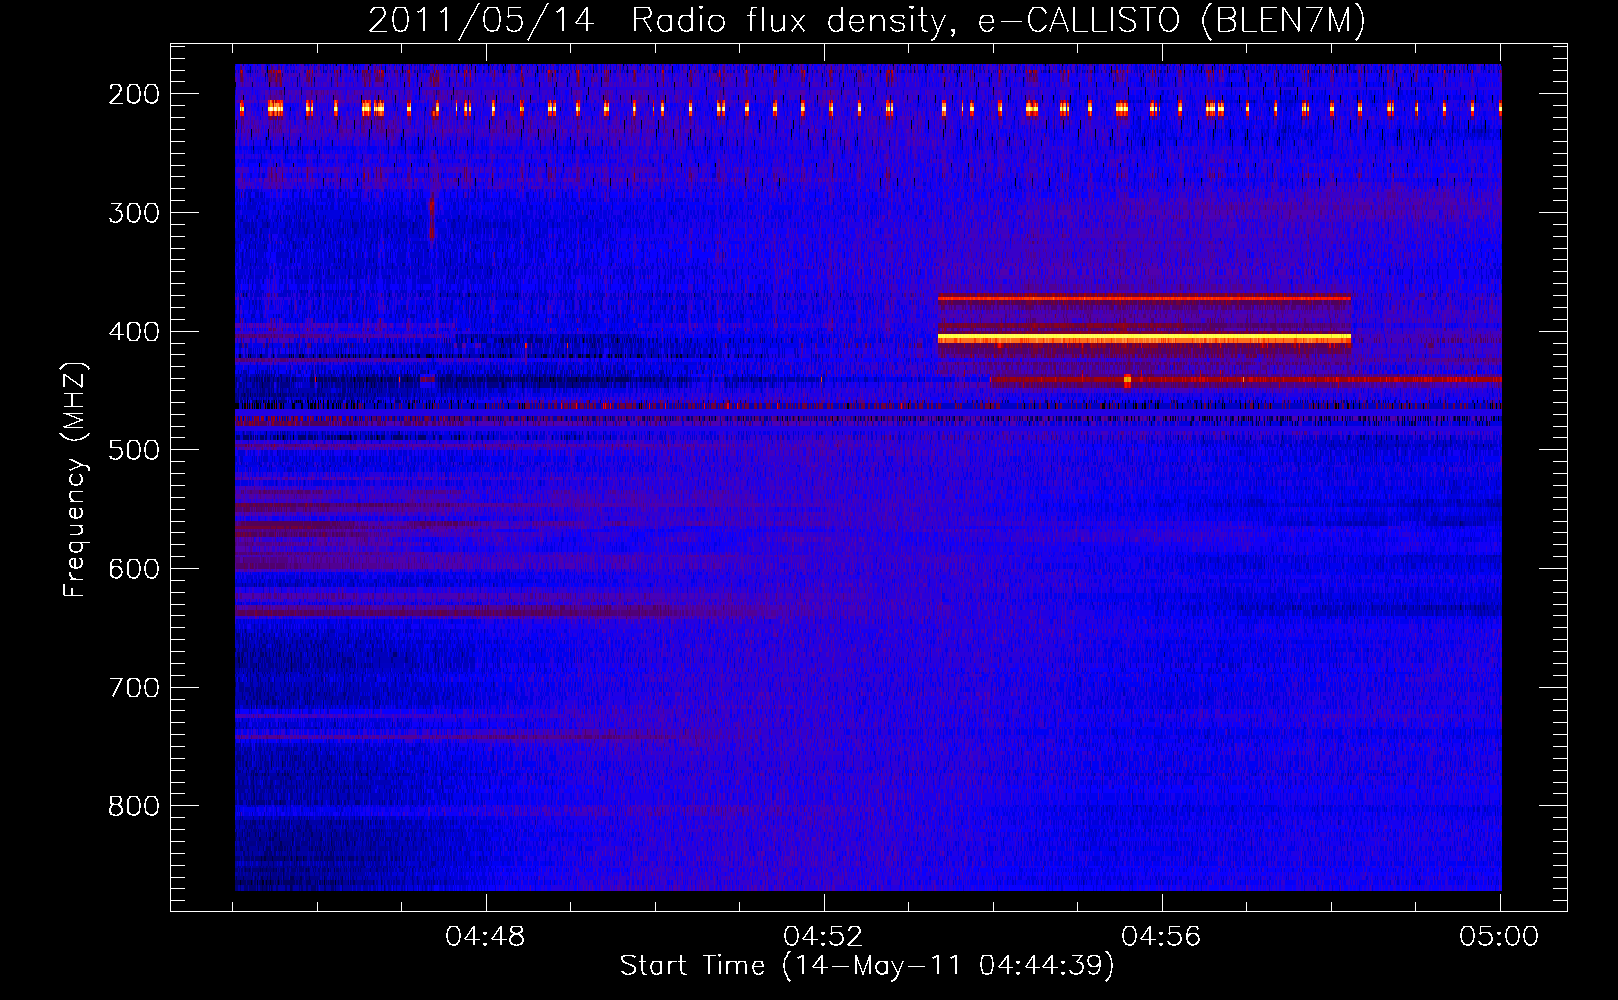Click the 04:52 time tick label
The height and width of the screenshot is (1000, 1618).
tap(823, 937)
